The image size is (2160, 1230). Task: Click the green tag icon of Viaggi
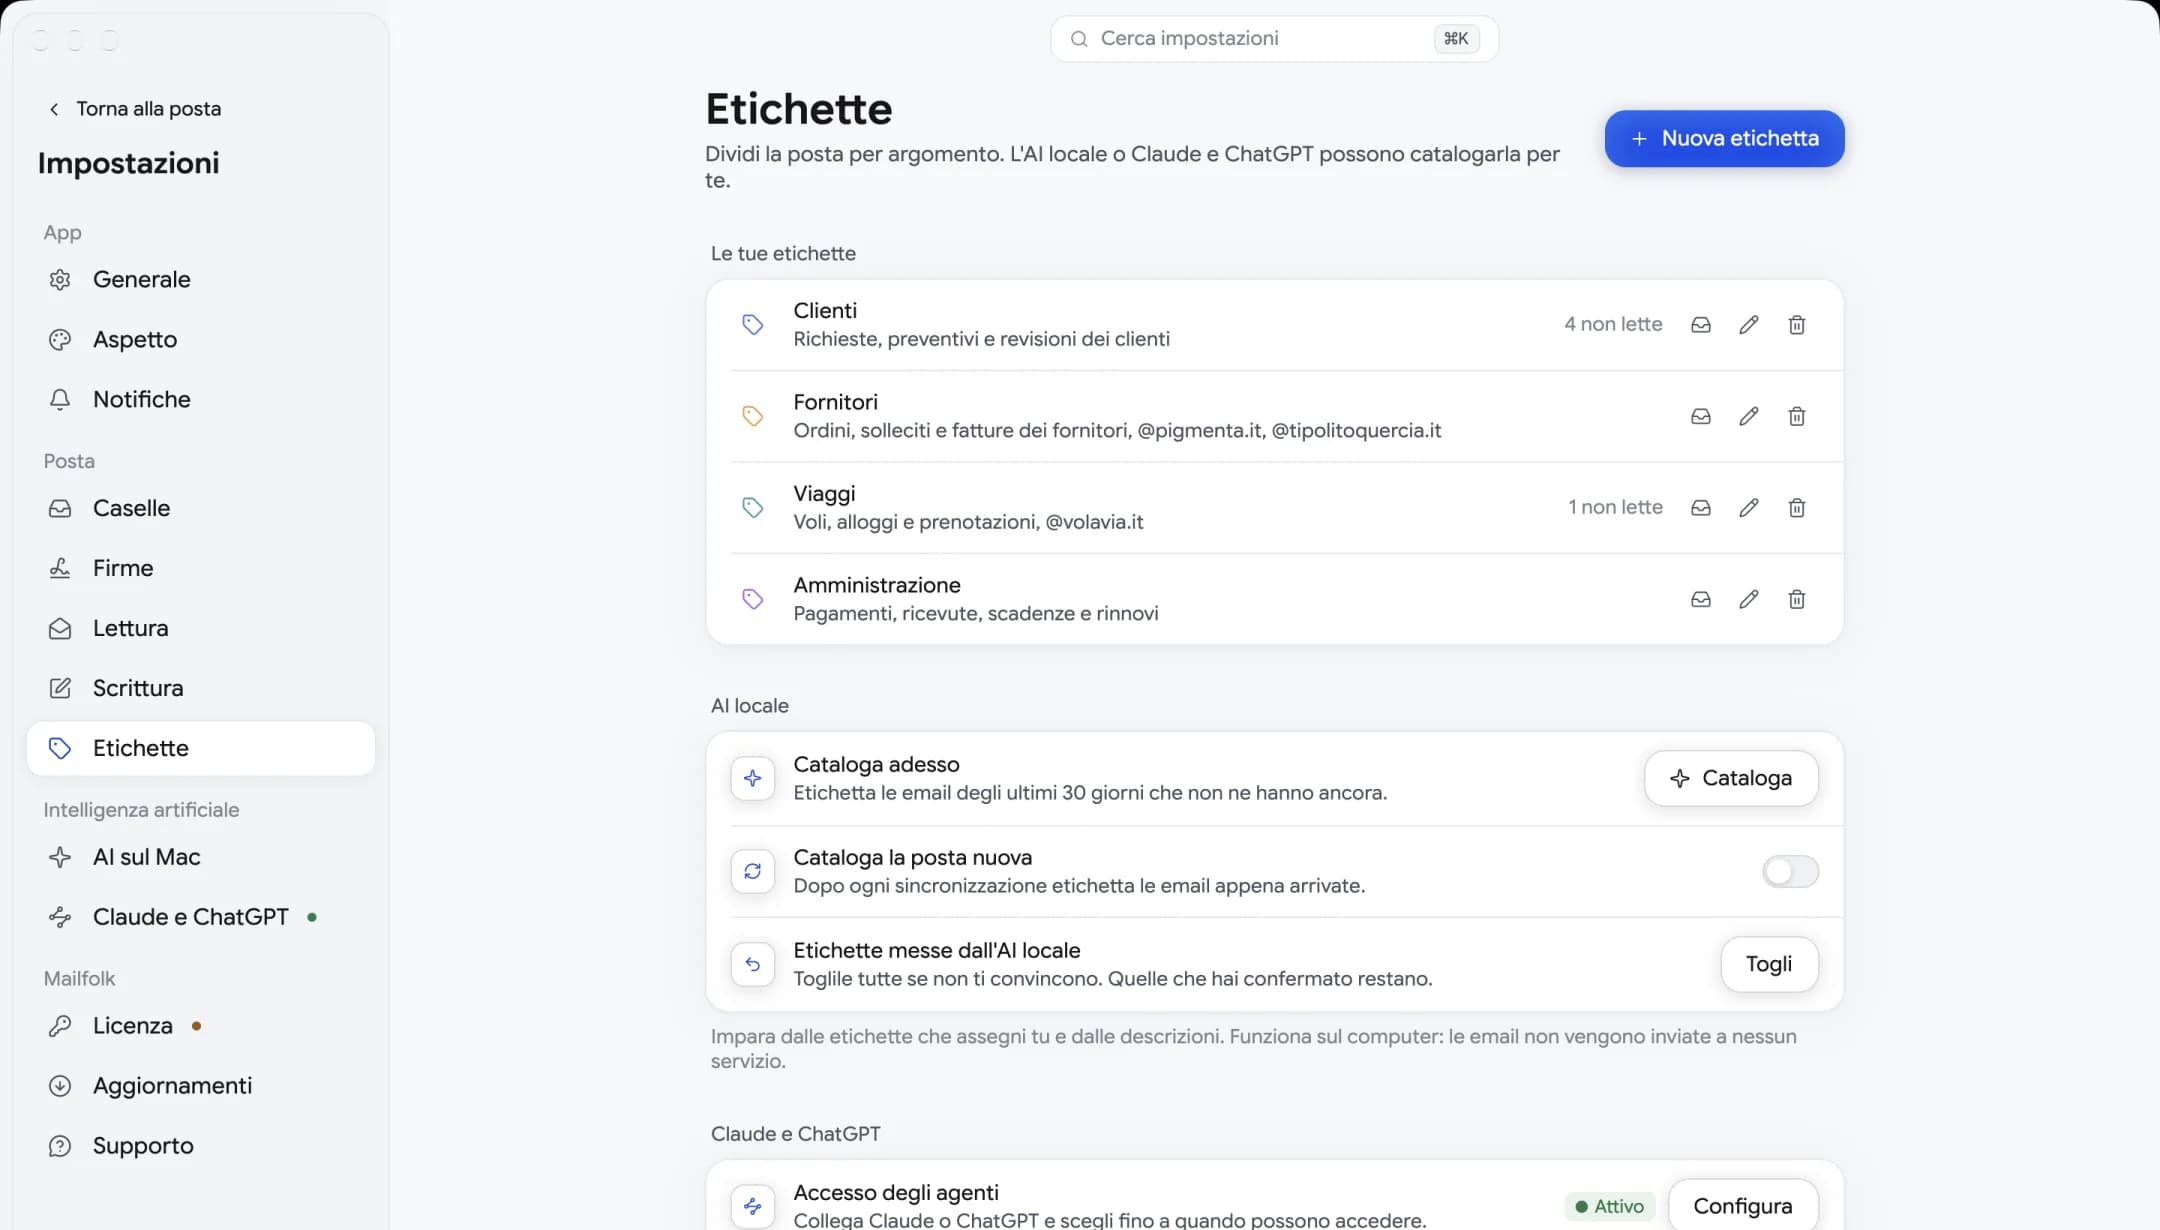pyautogui.click(x=753, y=507)
